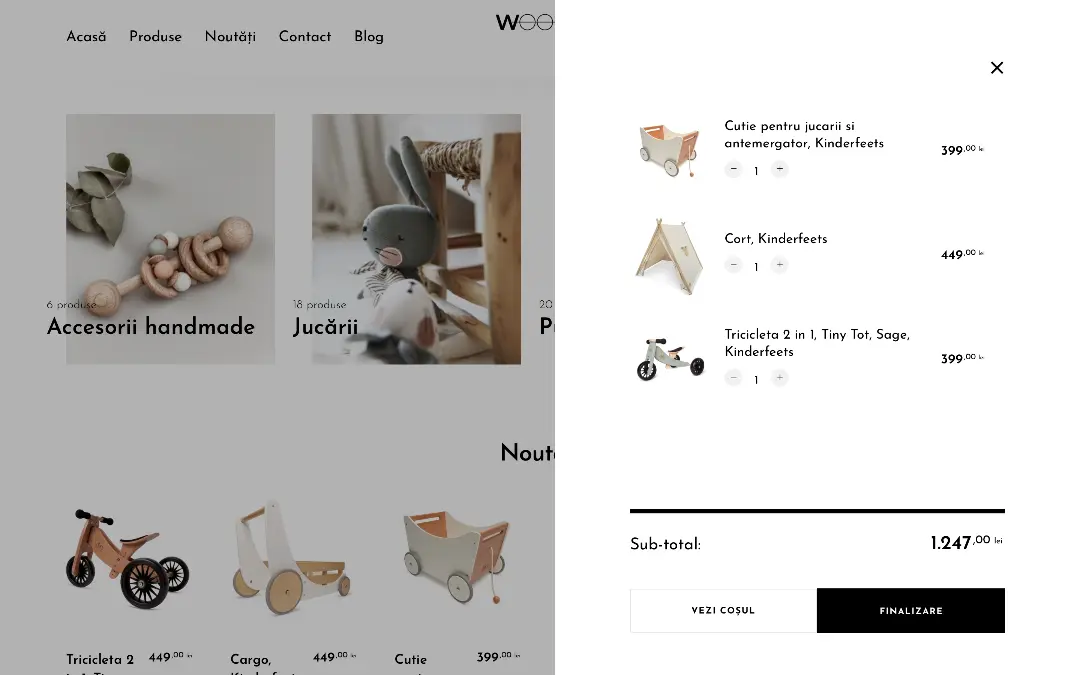The width and height of the screenshot is (1080, 675).
Task: Increase quantity of Tricicleta 2 in 1
Action: [779, 377]
